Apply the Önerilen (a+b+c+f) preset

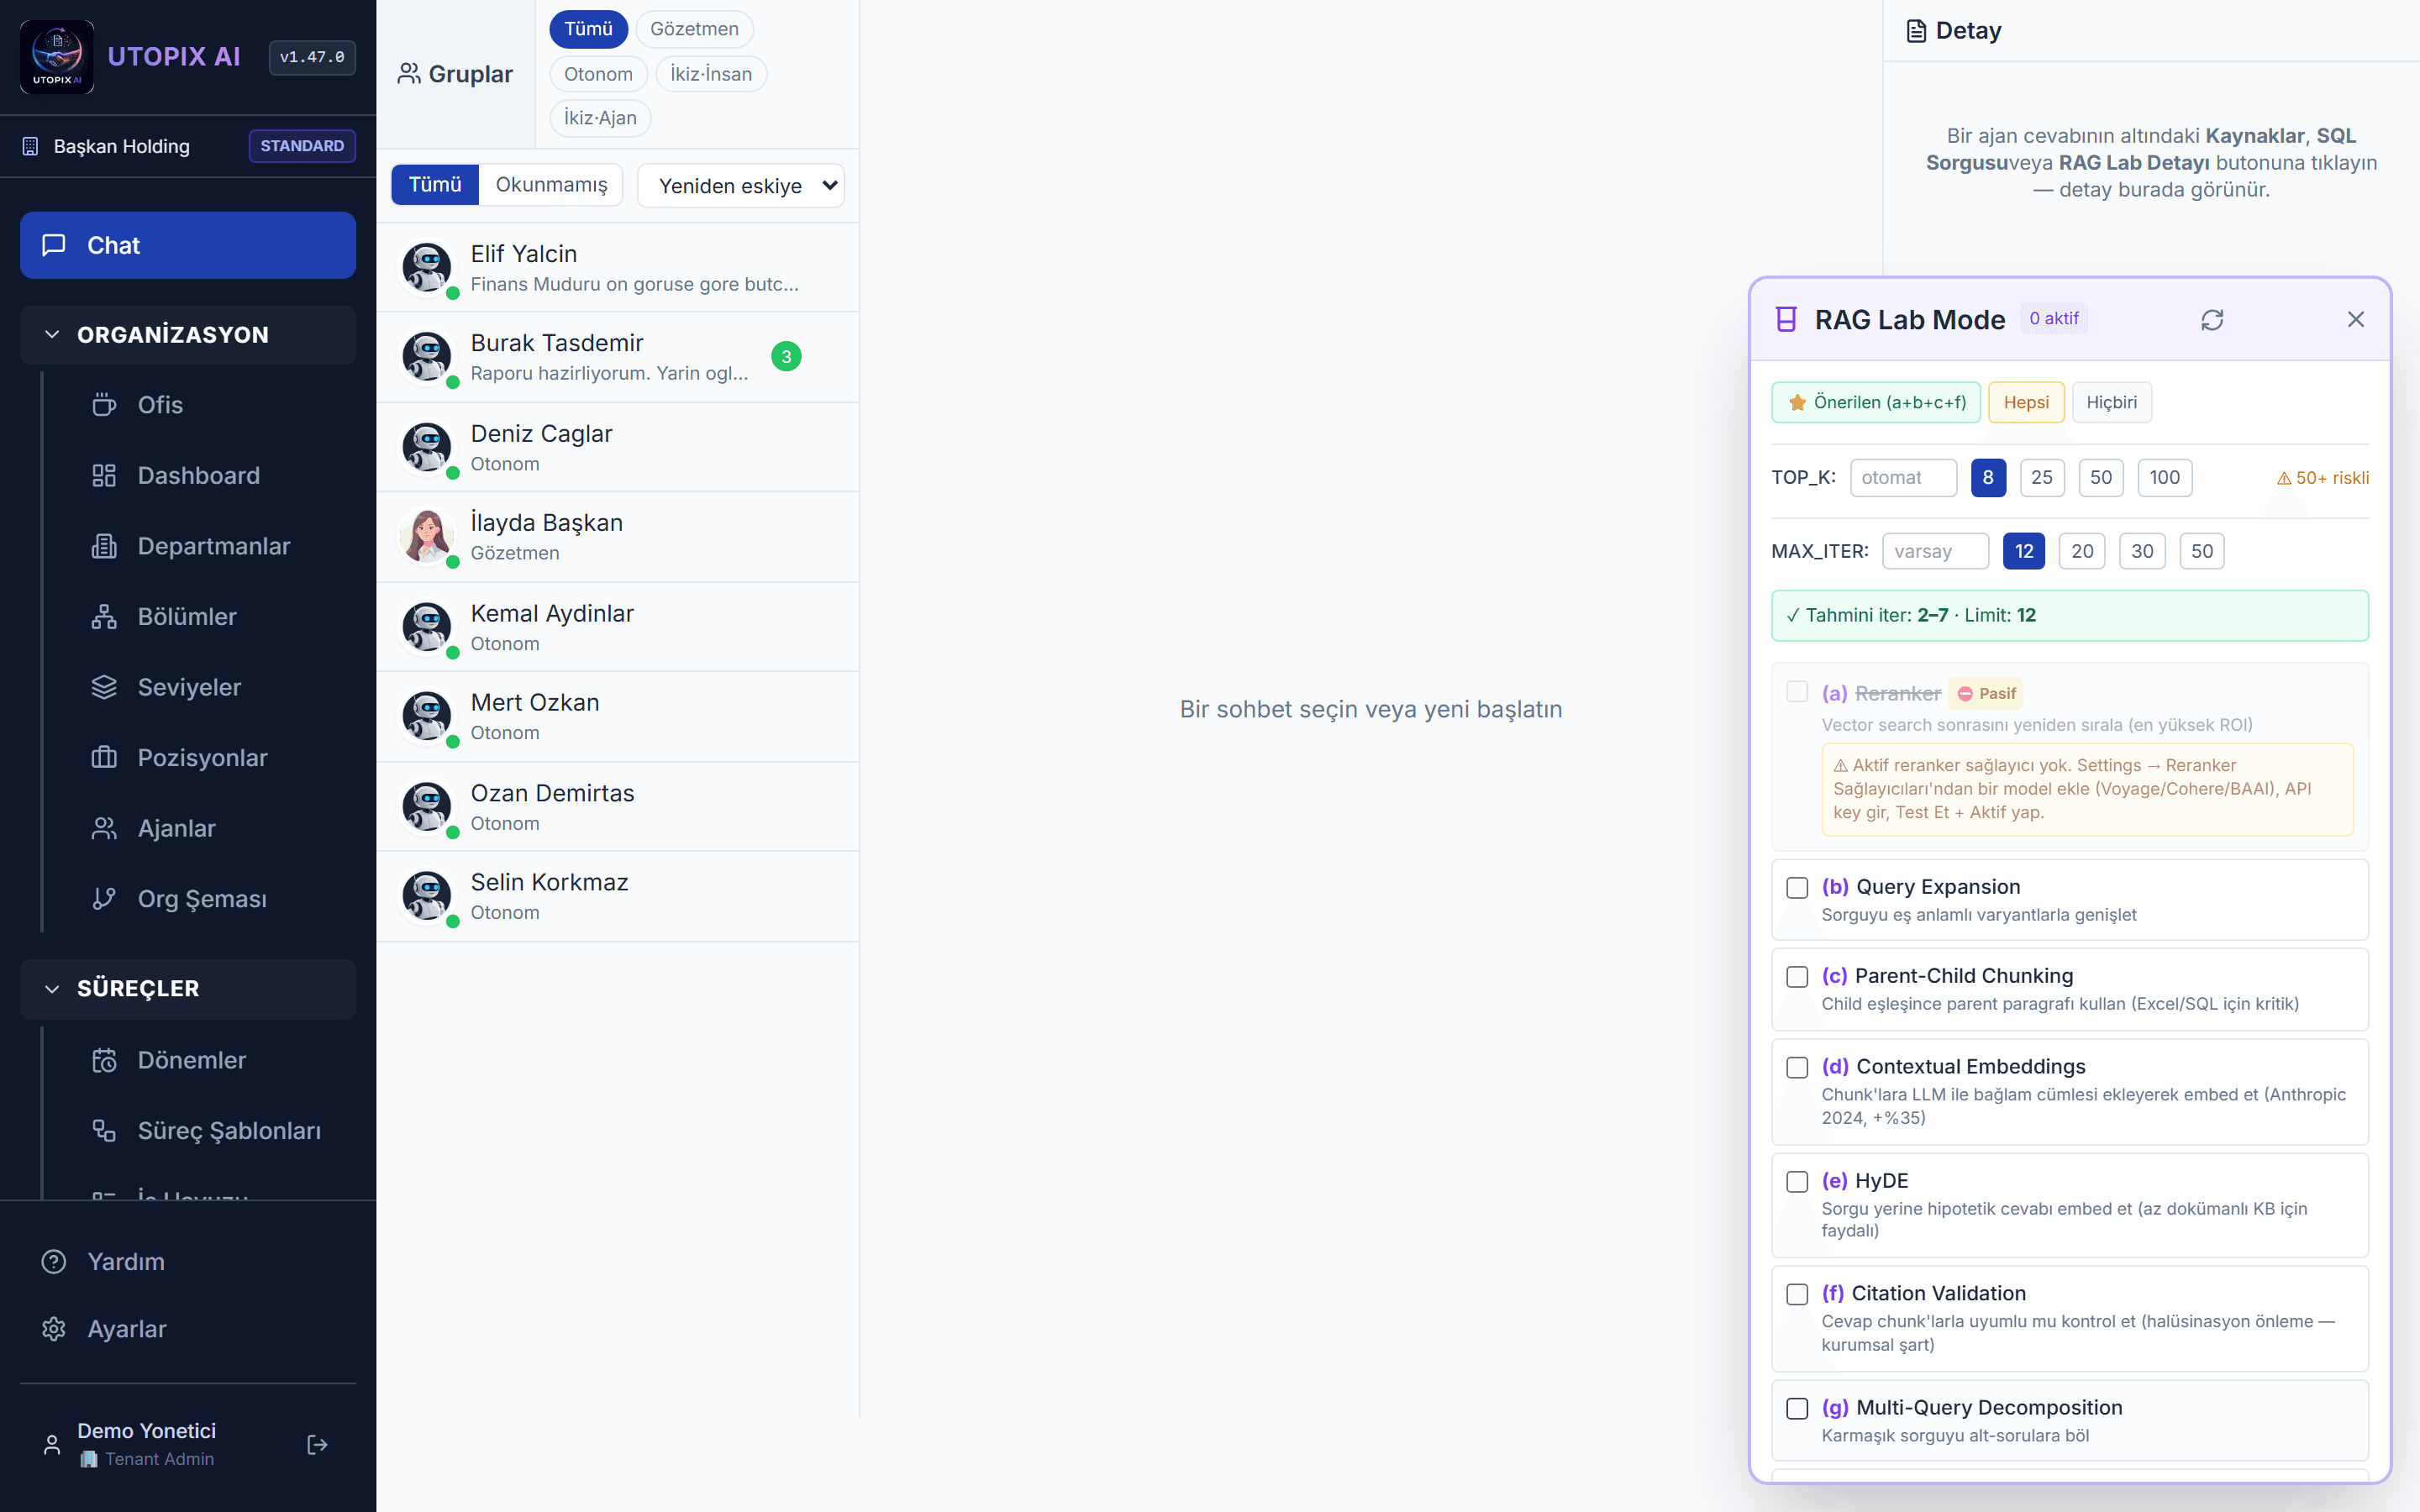click(1875, 402)
